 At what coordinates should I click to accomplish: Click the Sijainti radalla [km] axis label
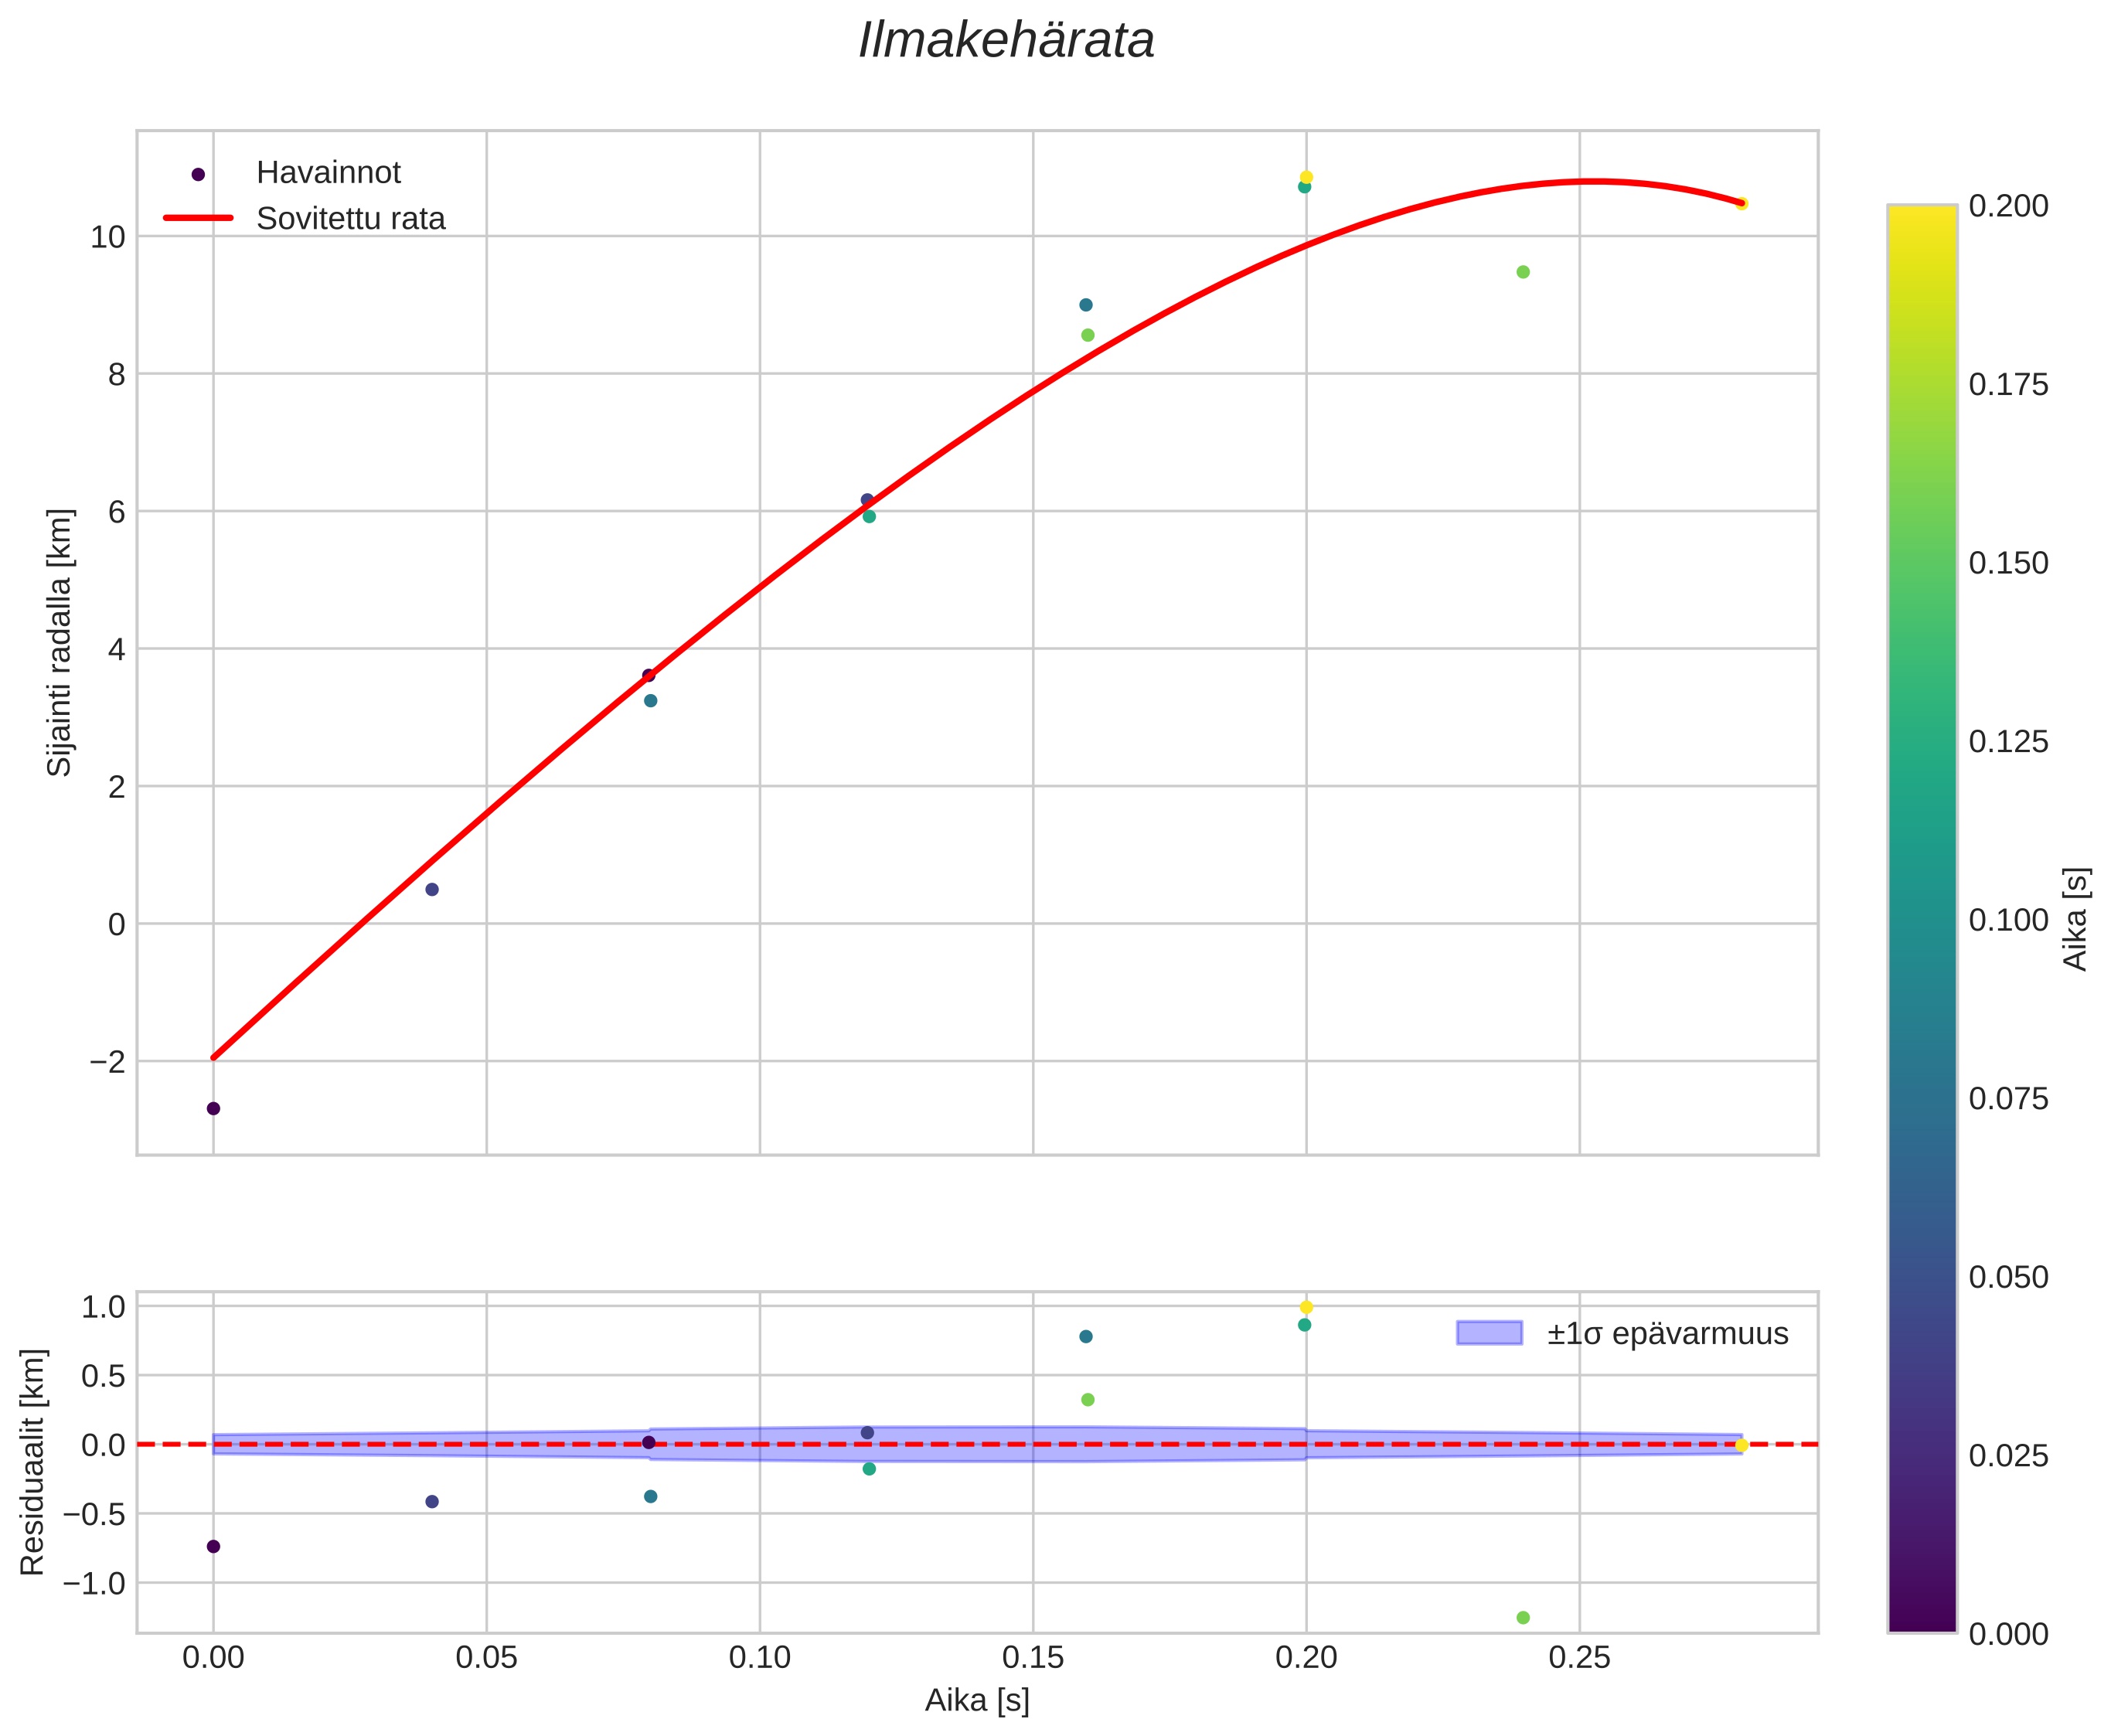(x=60, y=642)
